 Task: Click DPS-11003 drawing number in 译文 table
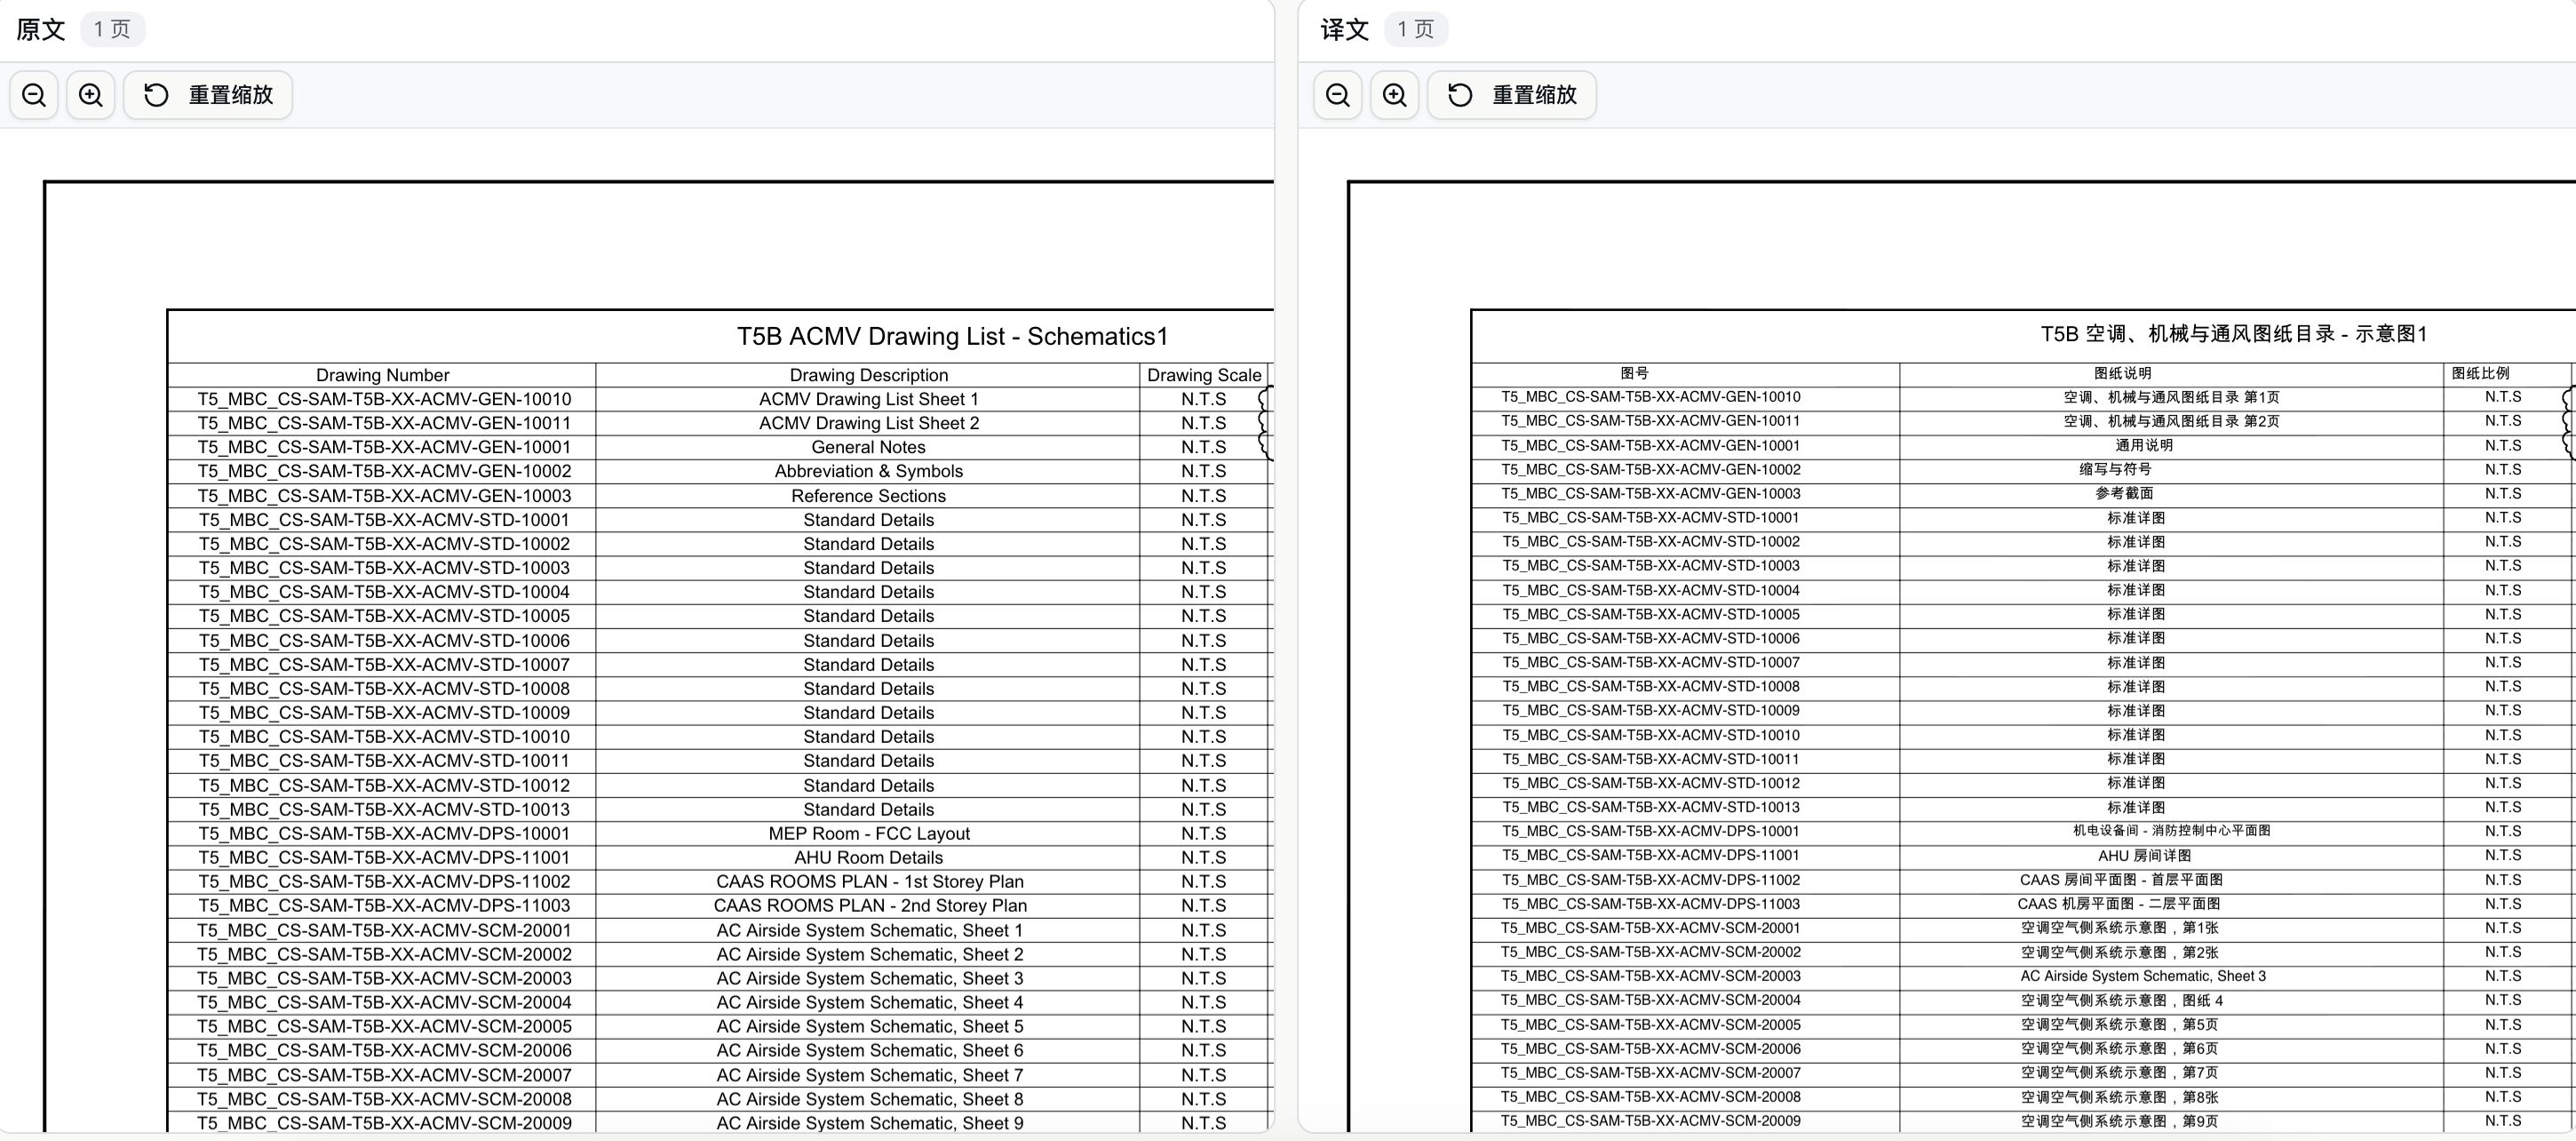pos(1650,904)
